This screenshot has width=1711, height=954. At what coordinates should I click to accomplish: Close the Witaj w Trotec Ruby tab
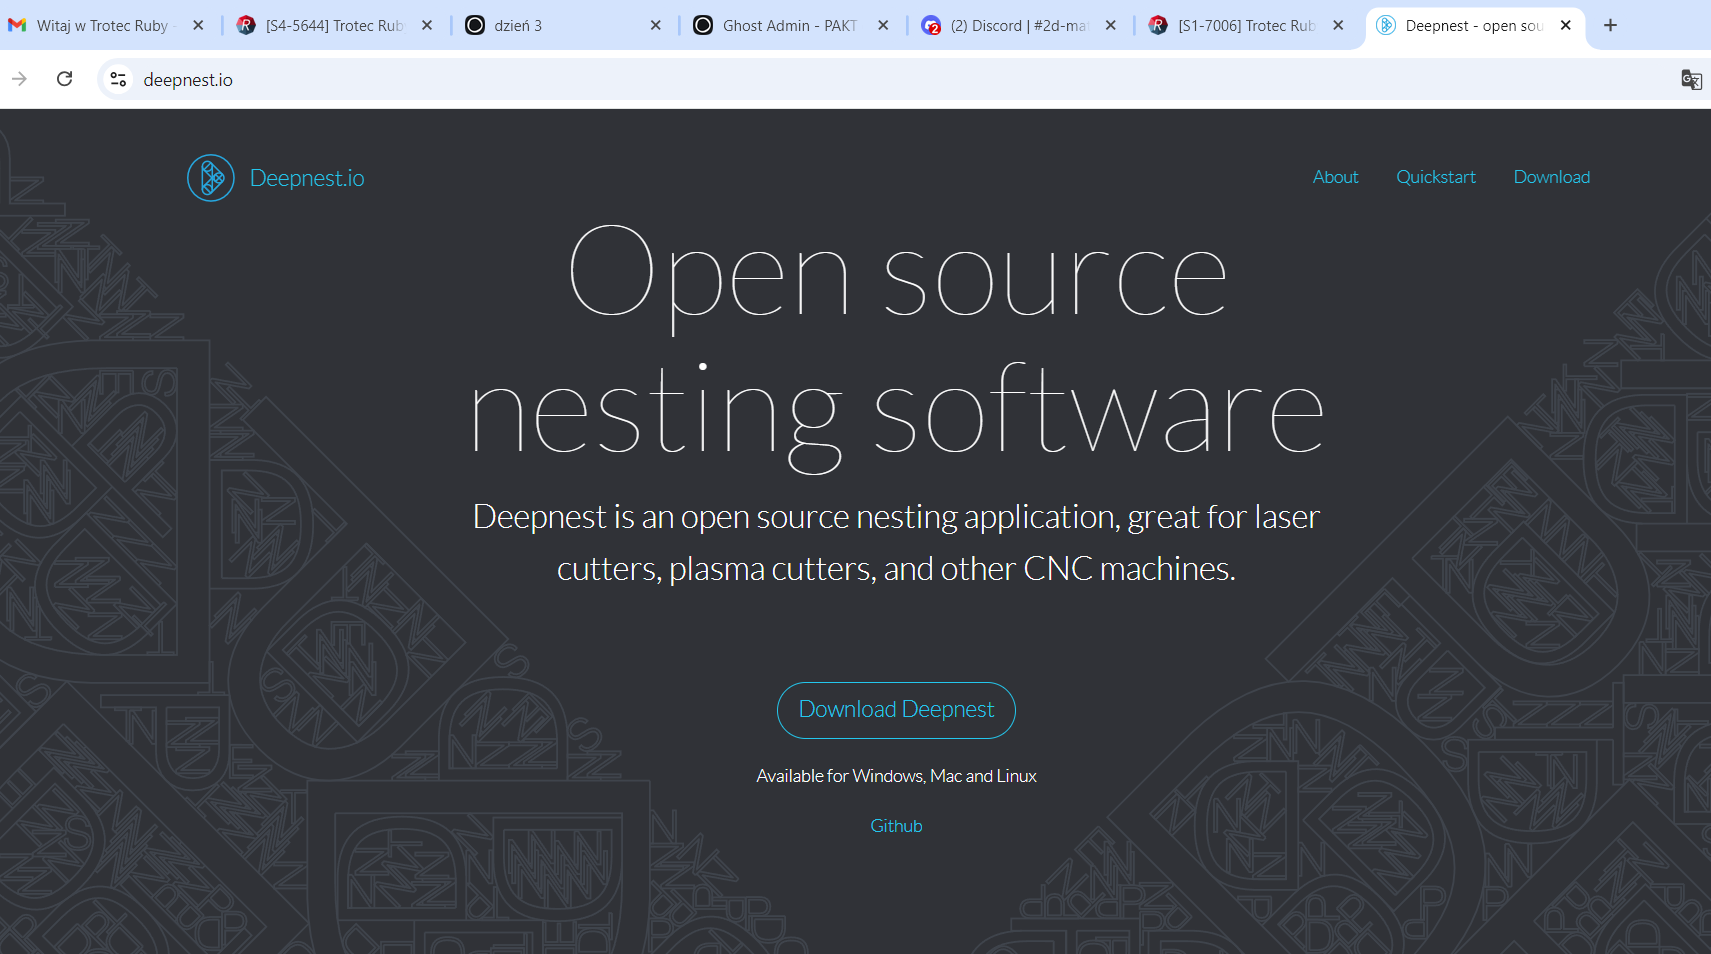(x=198, y=25)
